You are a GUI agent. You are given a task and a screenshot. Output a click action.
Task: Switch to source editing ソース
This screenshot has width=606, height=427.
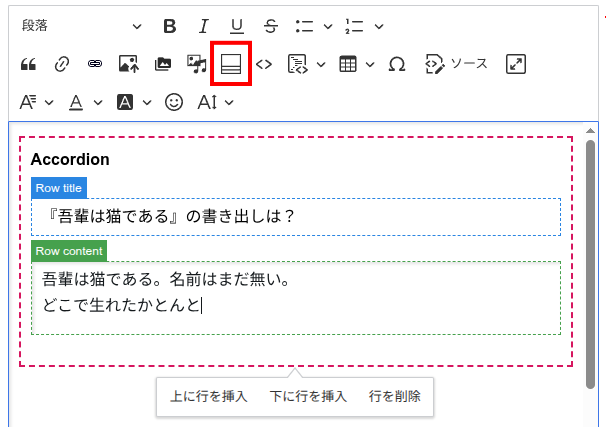(456, 64)
